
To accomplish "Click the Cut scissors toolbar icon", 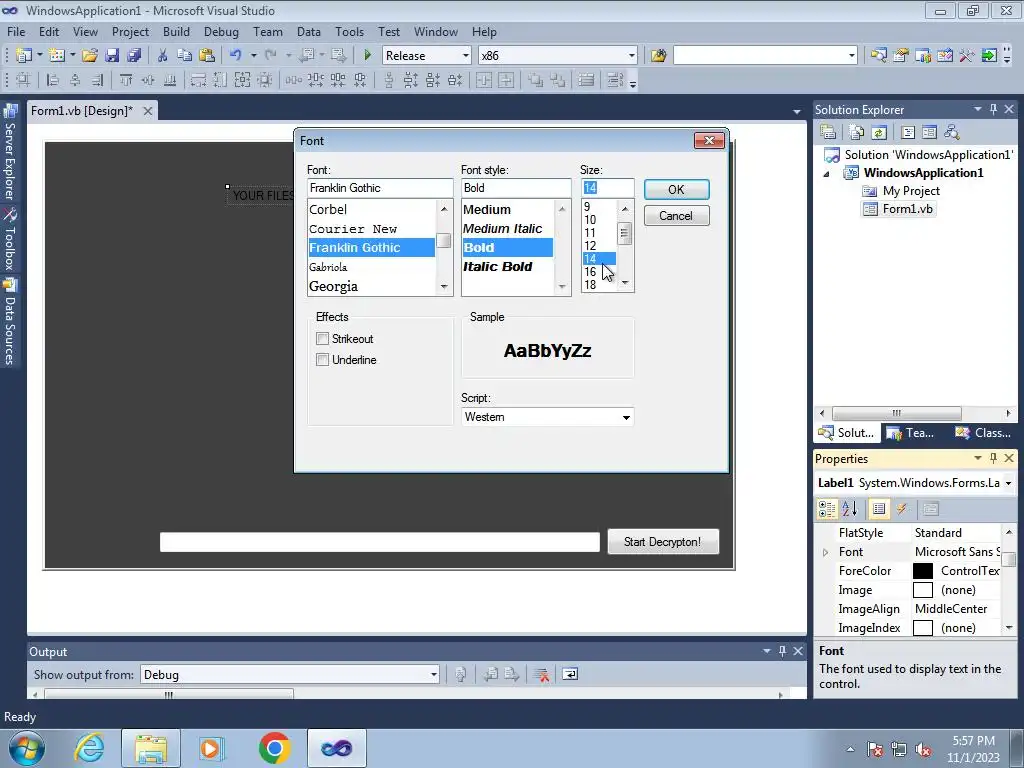I will (163, 56).
